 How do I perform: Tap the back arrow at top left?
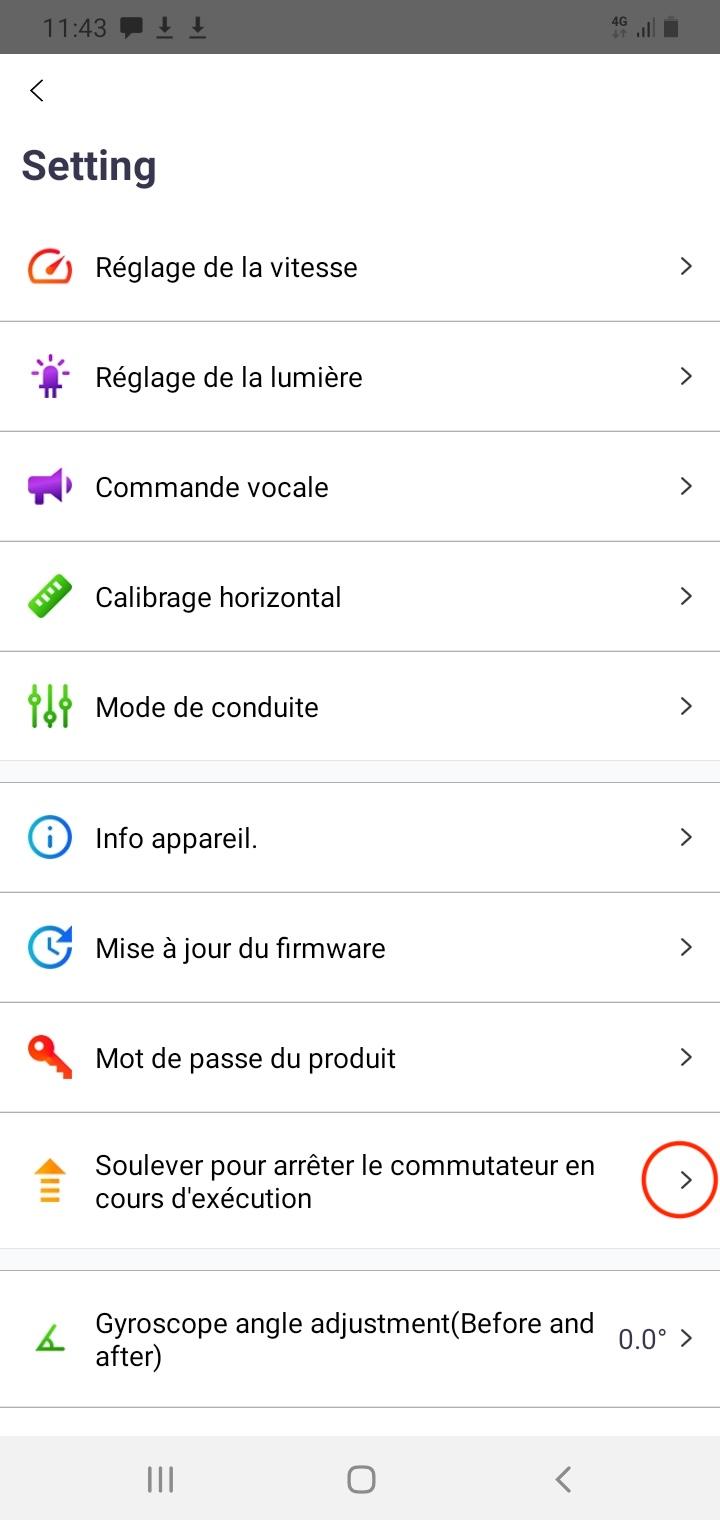[x=37, y=91]
